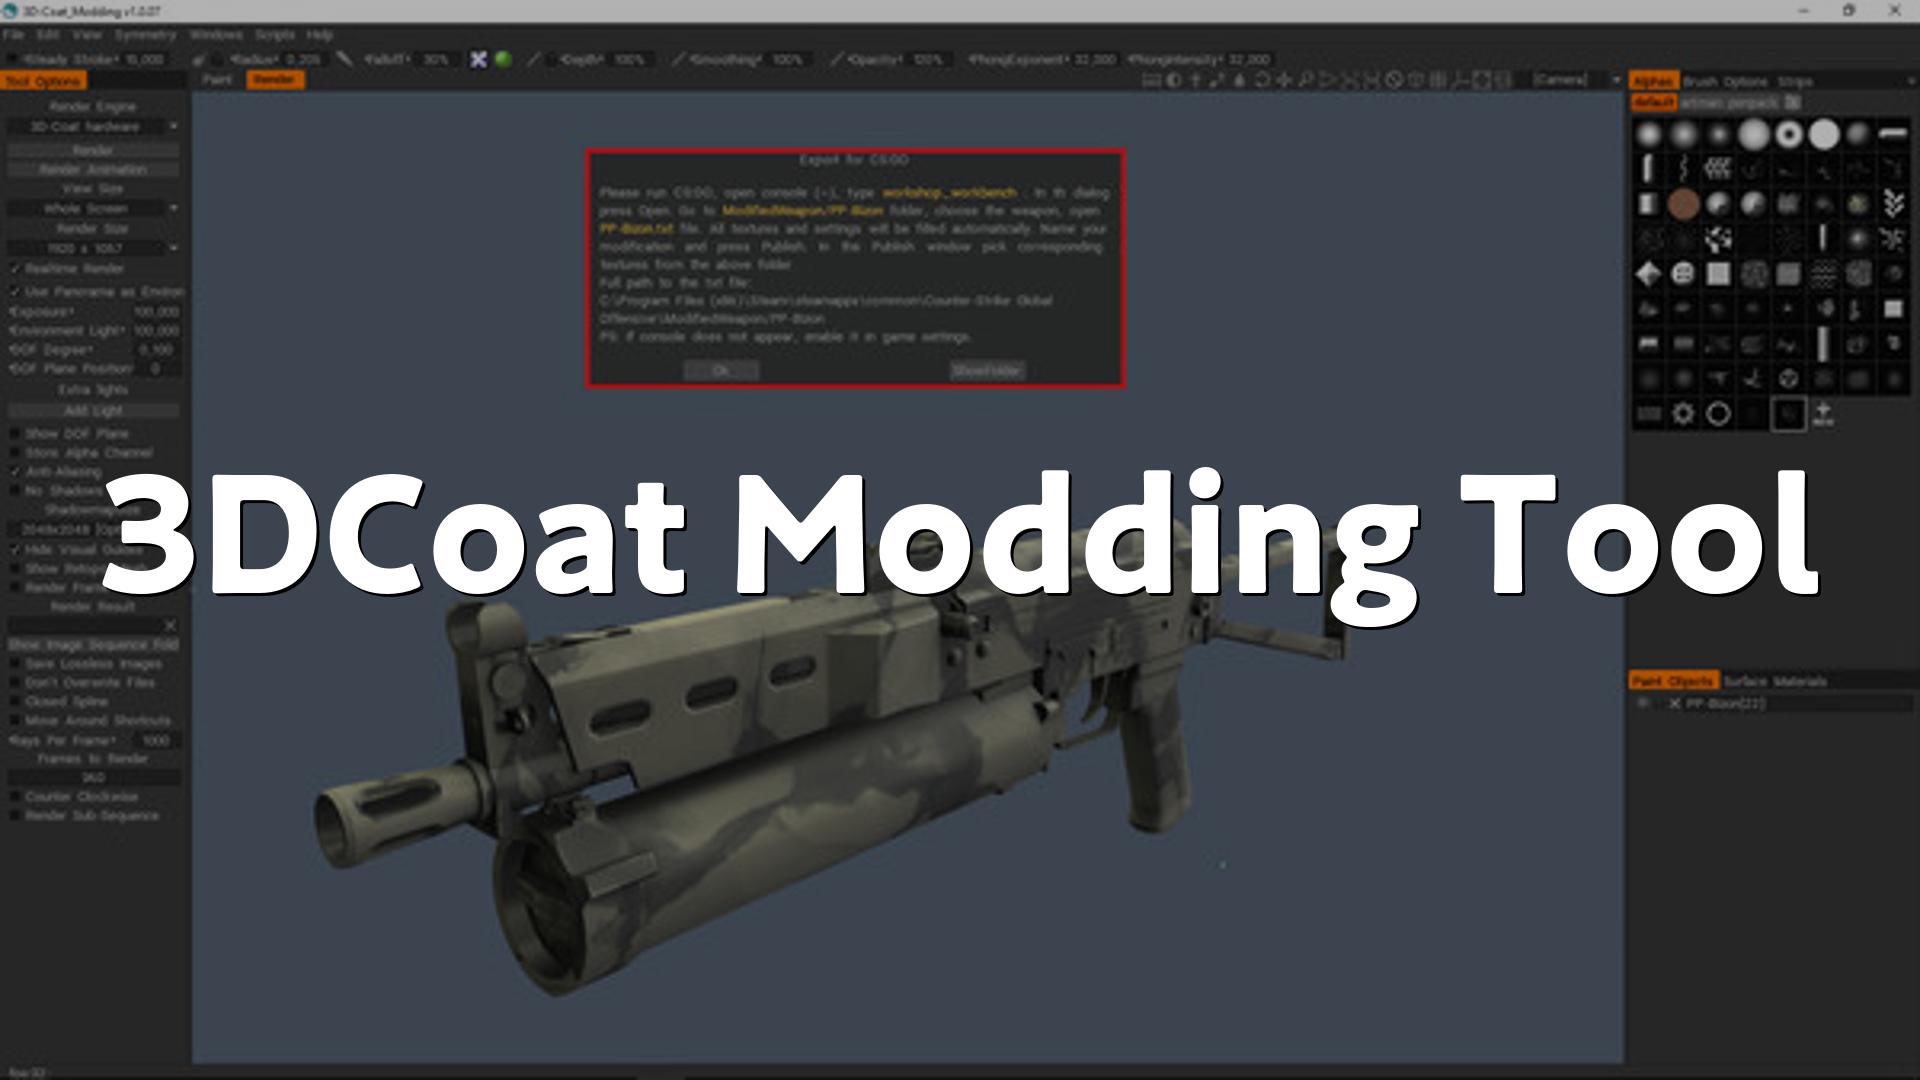Enable Store Alpha Channel checkbox
The image size is (1920, 1080).
pos(15,453)
